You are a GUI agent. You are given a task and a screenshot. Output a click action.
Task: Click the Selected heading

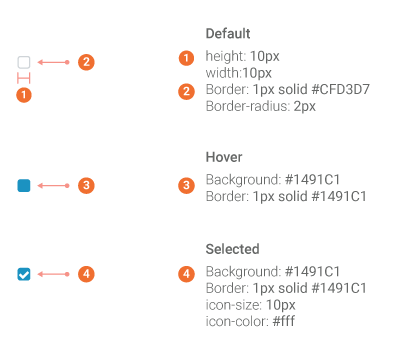232,249
